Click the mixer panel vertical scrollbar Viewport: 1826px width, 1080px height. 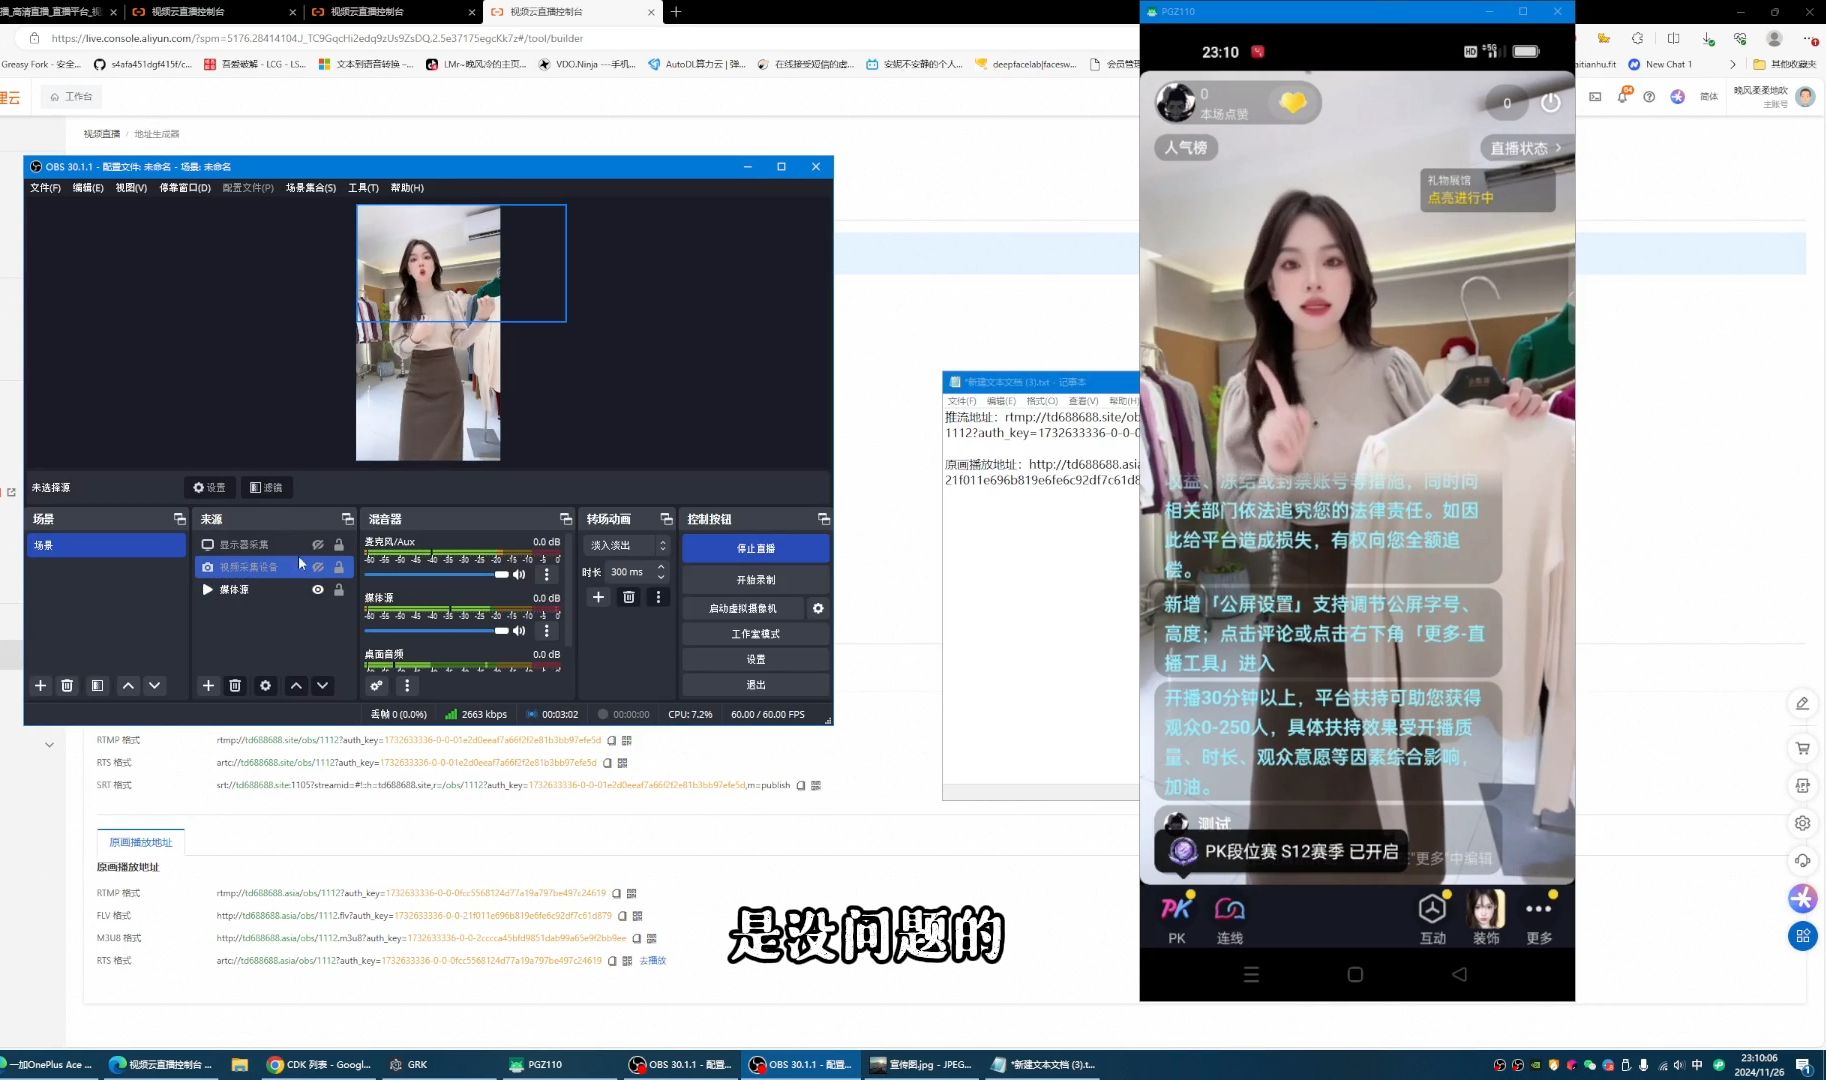568,590
